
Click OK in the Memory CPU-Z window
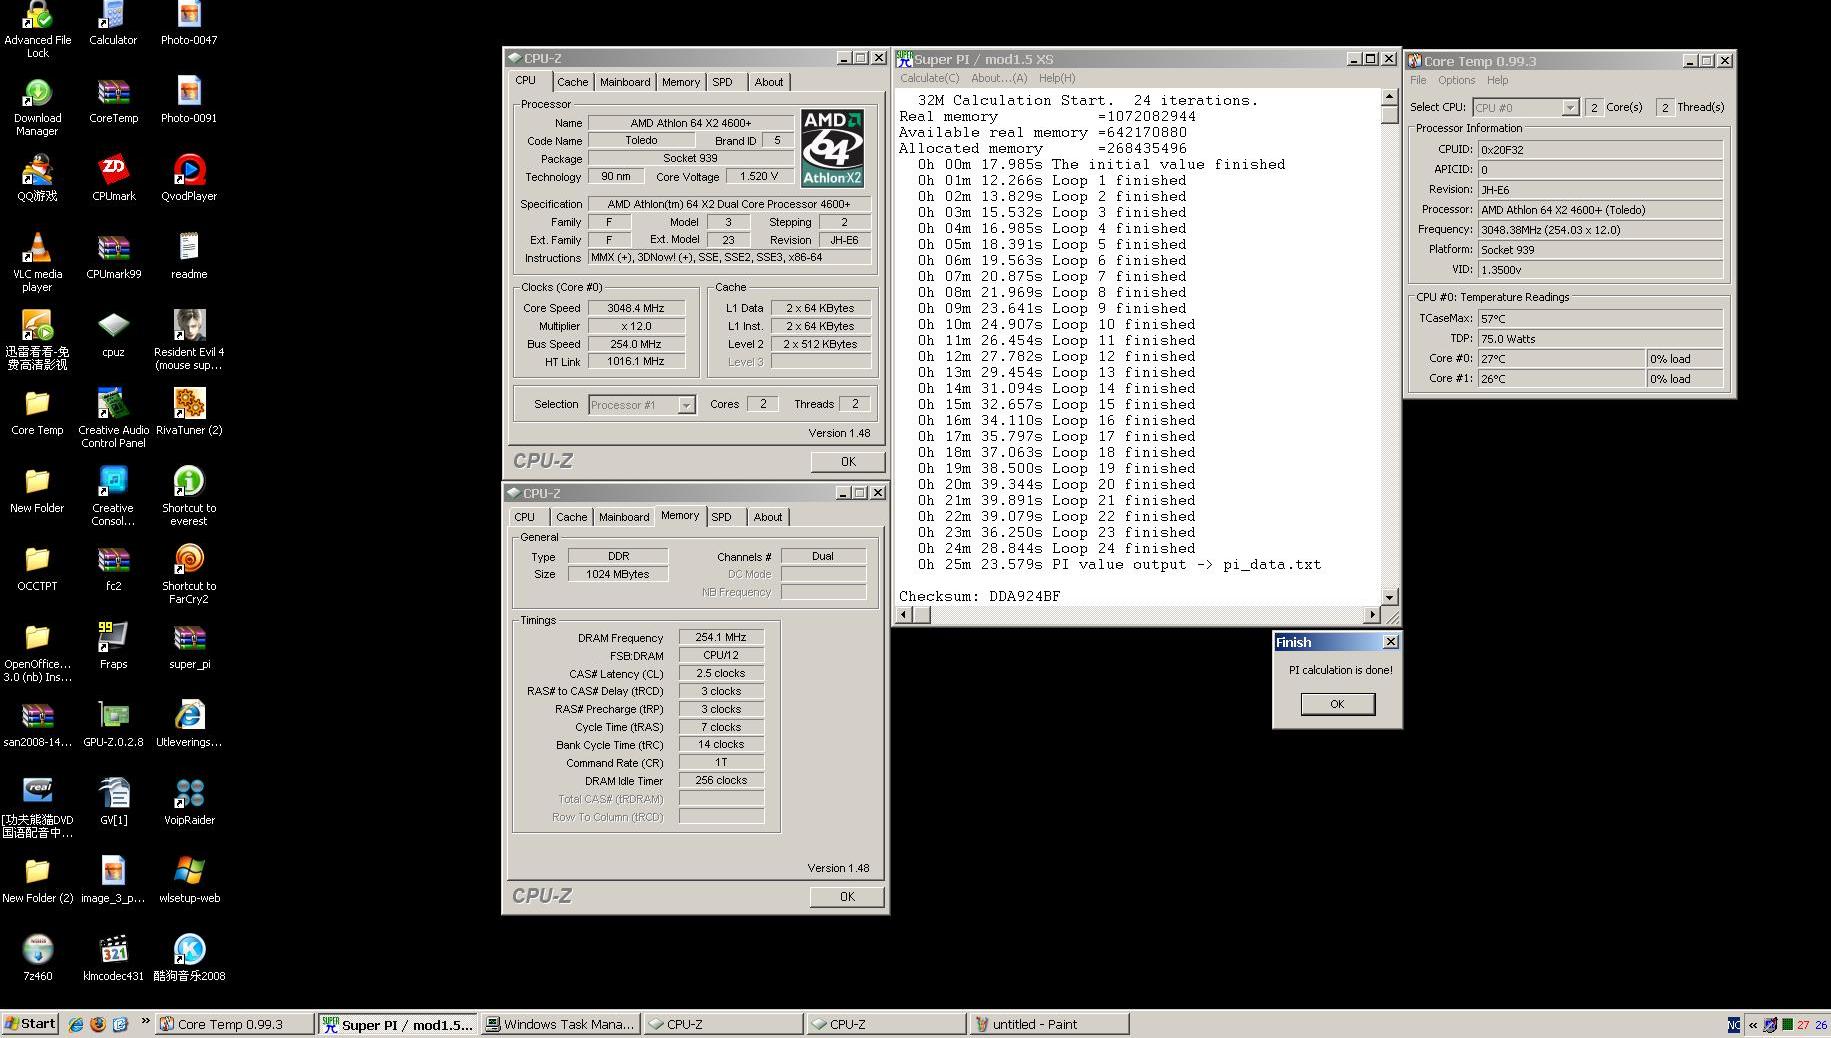847,896
